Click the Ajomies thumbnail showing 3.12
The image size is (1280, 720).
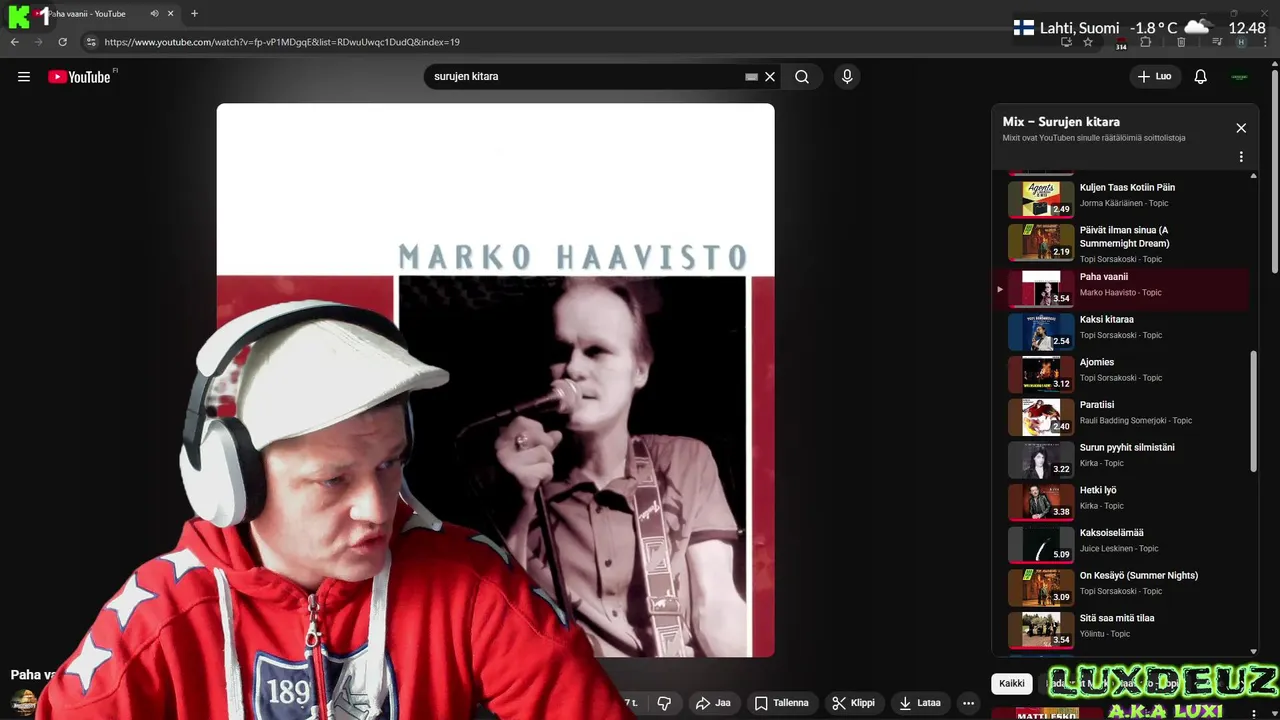1041,375
